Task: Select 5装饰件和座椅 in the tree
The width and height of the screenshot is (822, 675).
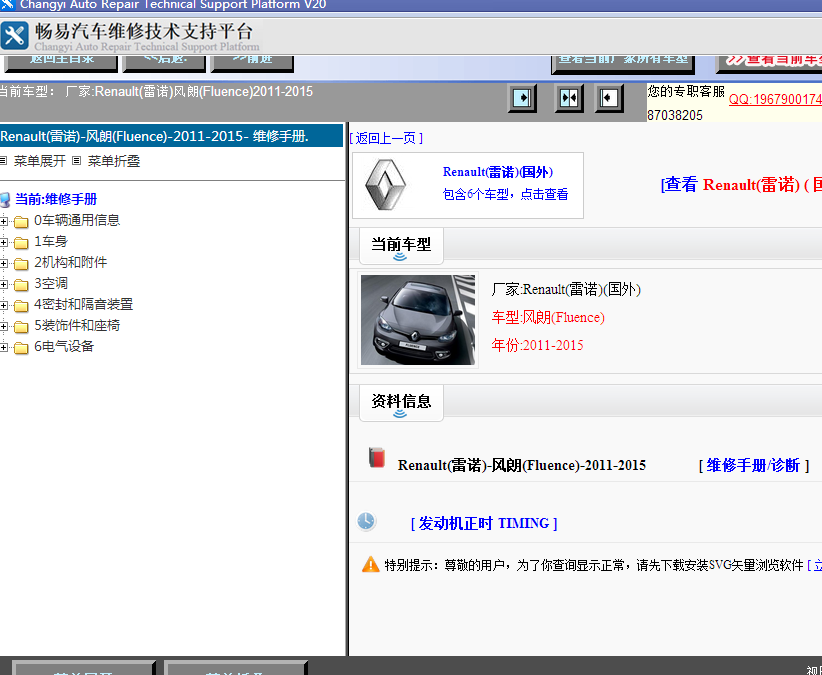Action: tap(77, 325)
